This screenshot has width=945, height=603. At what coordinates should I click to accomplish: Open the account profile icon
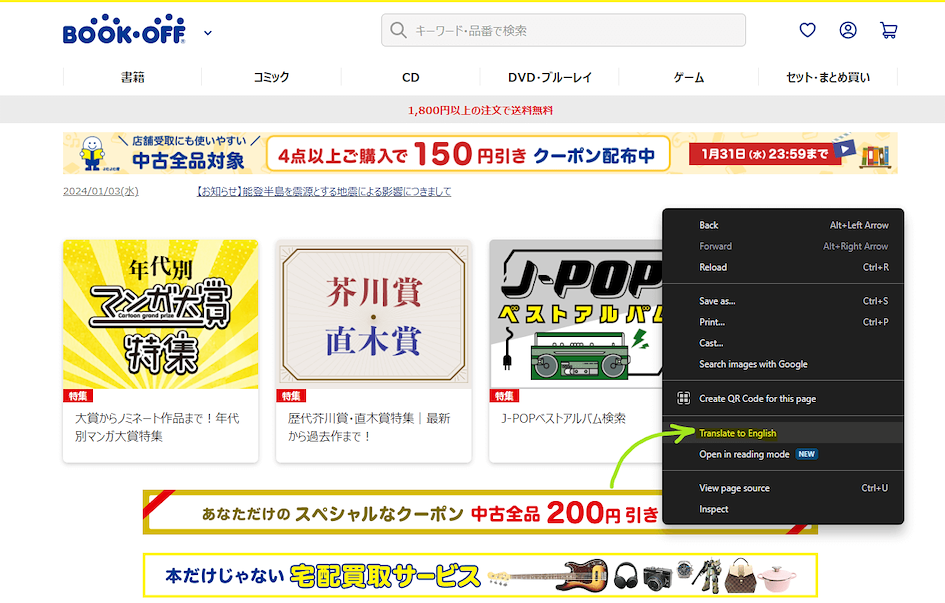[x=848, y=30]
